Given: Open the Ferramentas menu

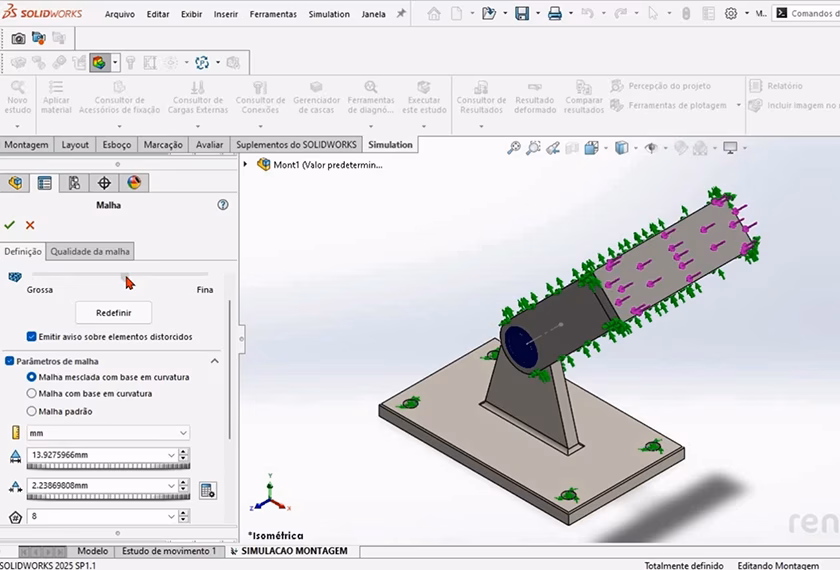Looking at the screenshot, I should click(x=273, y=14).
